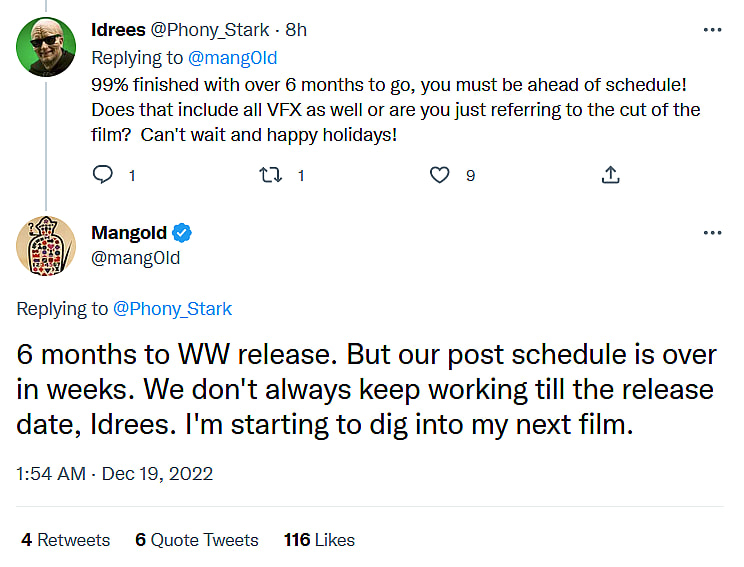Retweet the Idrees tweet

click(270, 175)
